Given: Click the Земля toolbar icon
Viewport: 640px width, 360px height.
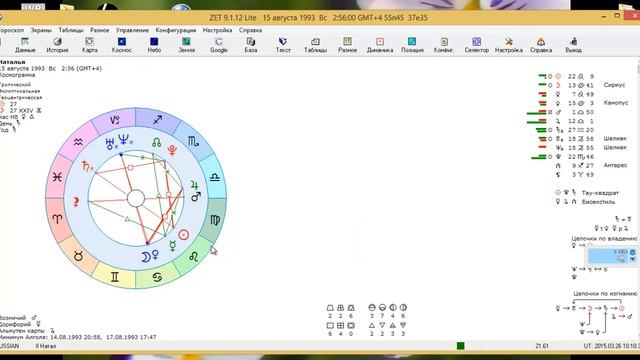Looking at the screenshot, I should pyautogui.click(x=186, y=45).
